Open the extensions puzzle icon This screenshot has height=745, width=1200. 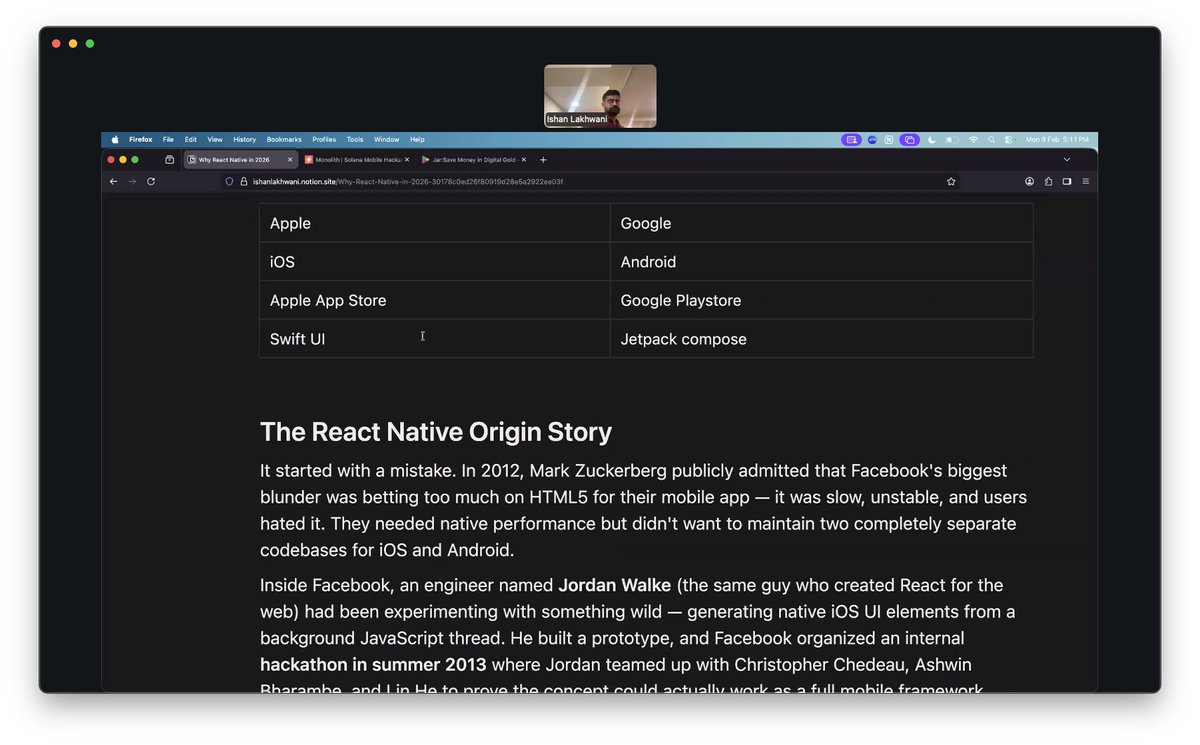click(1048, 182)
